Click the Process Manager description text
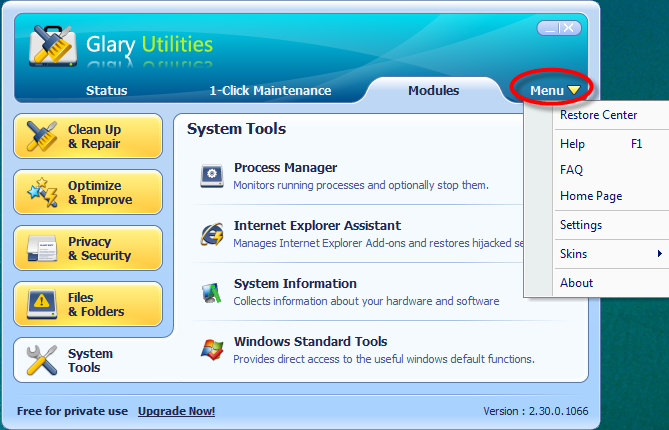Screen dimensions: 669x430 coord(361,186)
